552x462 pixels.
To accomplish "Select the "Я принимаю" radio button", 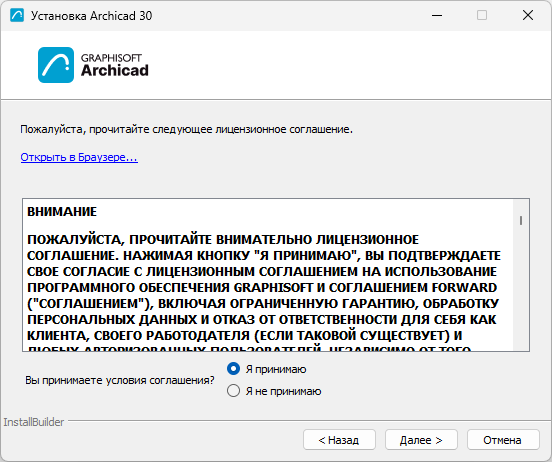I will [x=233, y=369].
